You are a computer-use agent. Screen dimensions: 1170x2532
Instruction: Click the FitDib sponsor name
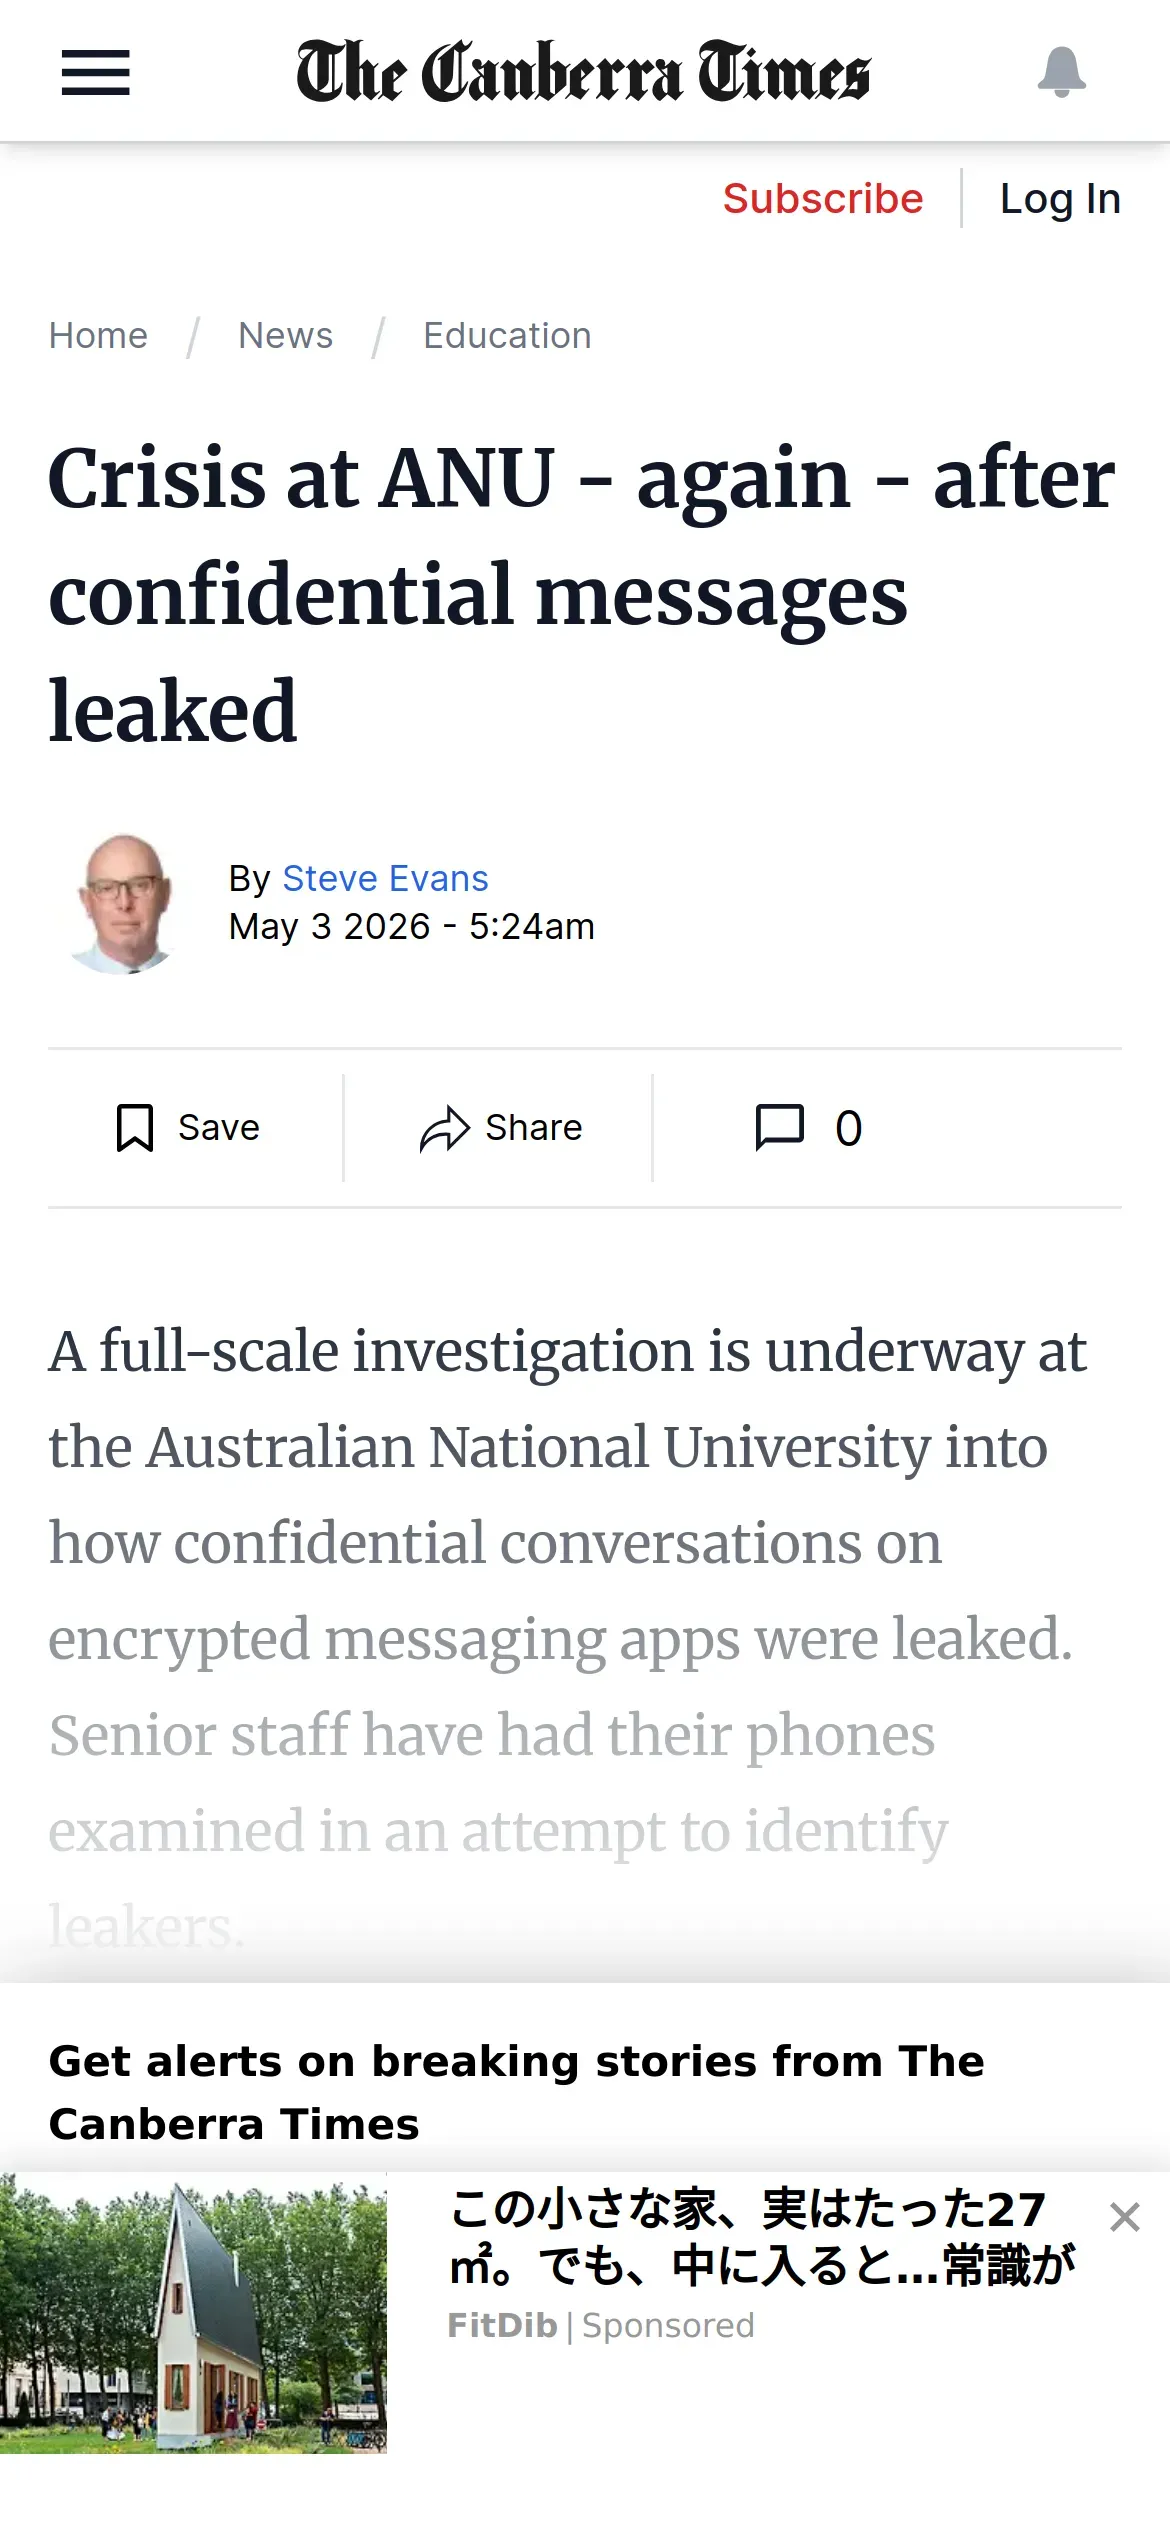(x=502, y=2326)
